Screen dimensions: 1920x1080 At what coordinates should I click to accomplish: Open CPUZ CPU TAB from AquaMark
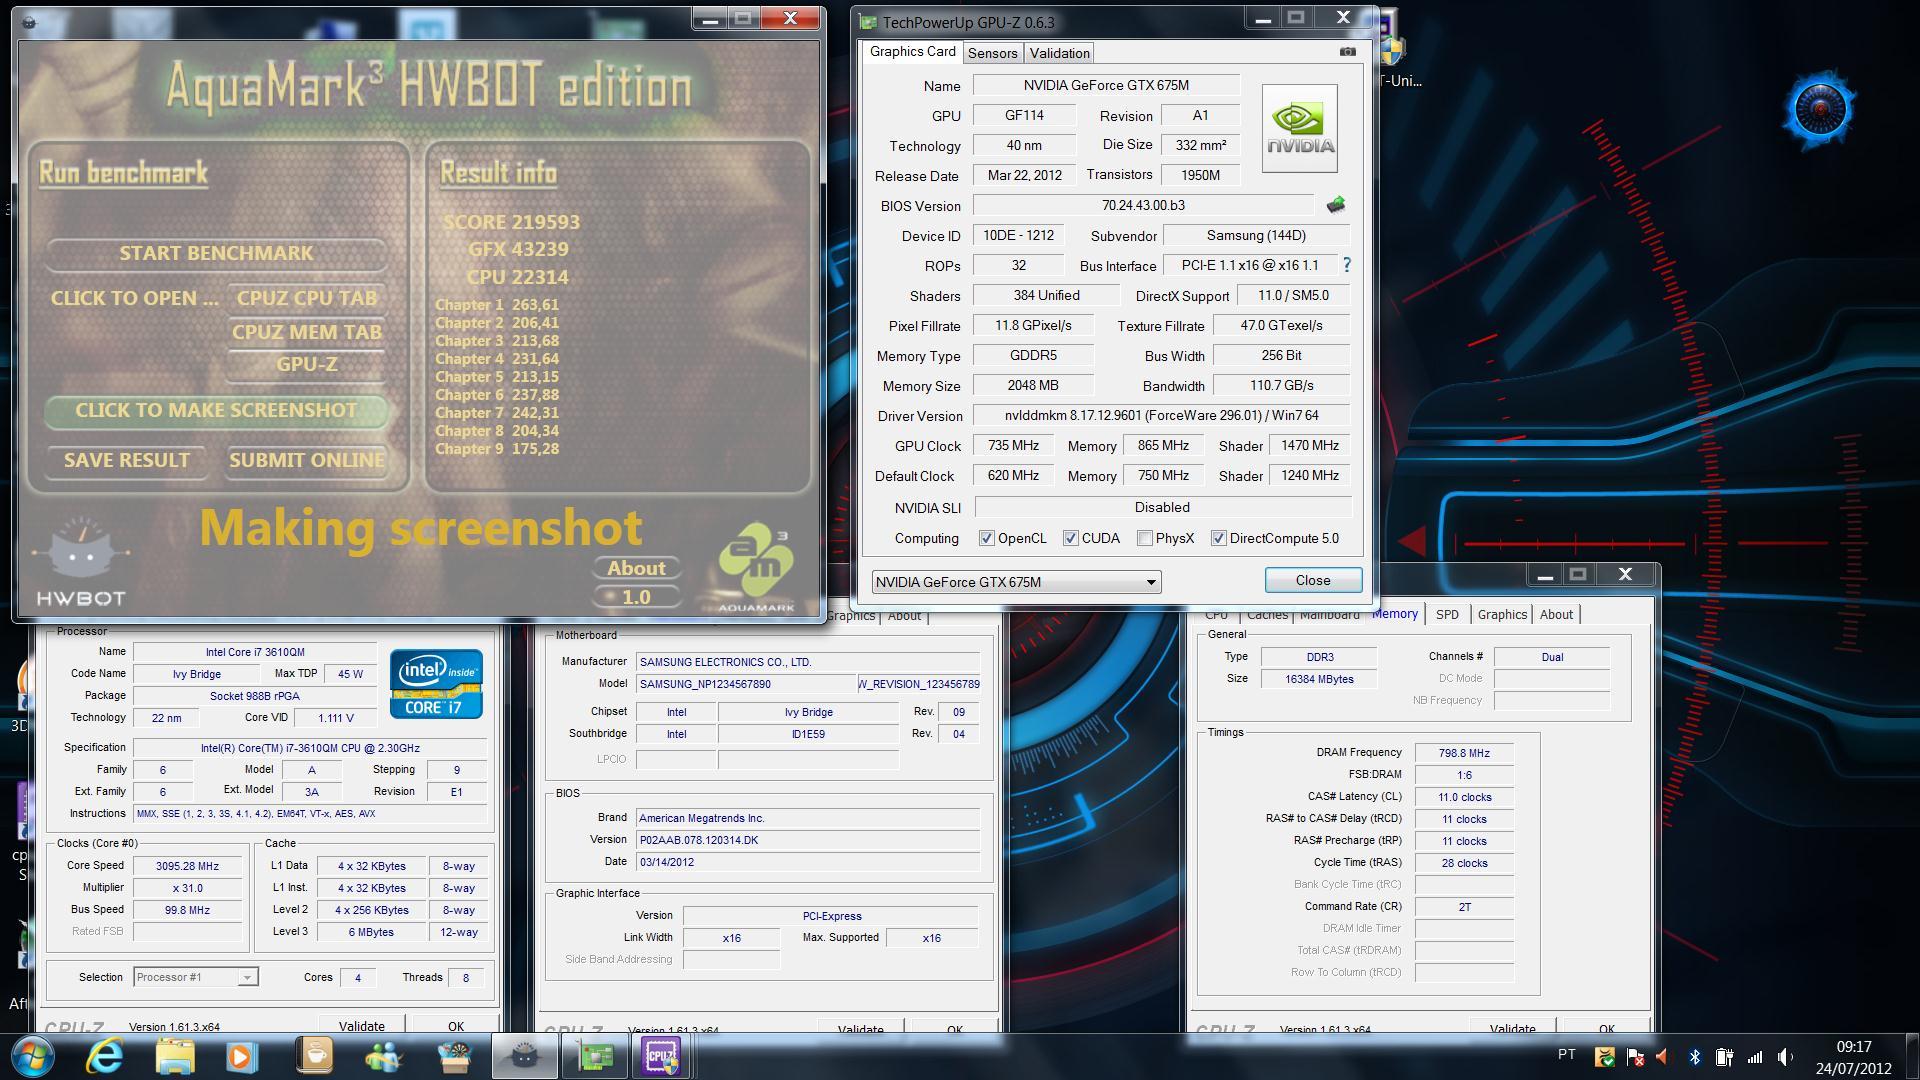306,298
